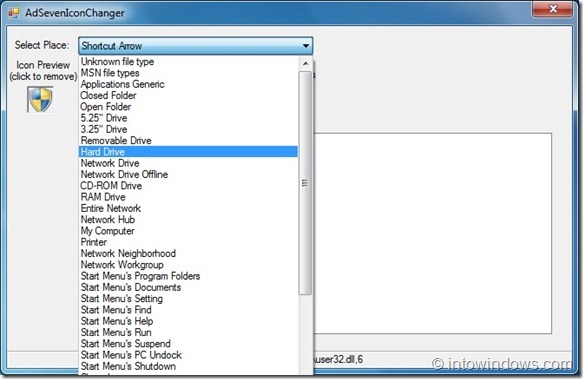The width and height of the screenshot is (583, 379).
Task: Select Network Workgroup from the list
Action: [189, 264]
